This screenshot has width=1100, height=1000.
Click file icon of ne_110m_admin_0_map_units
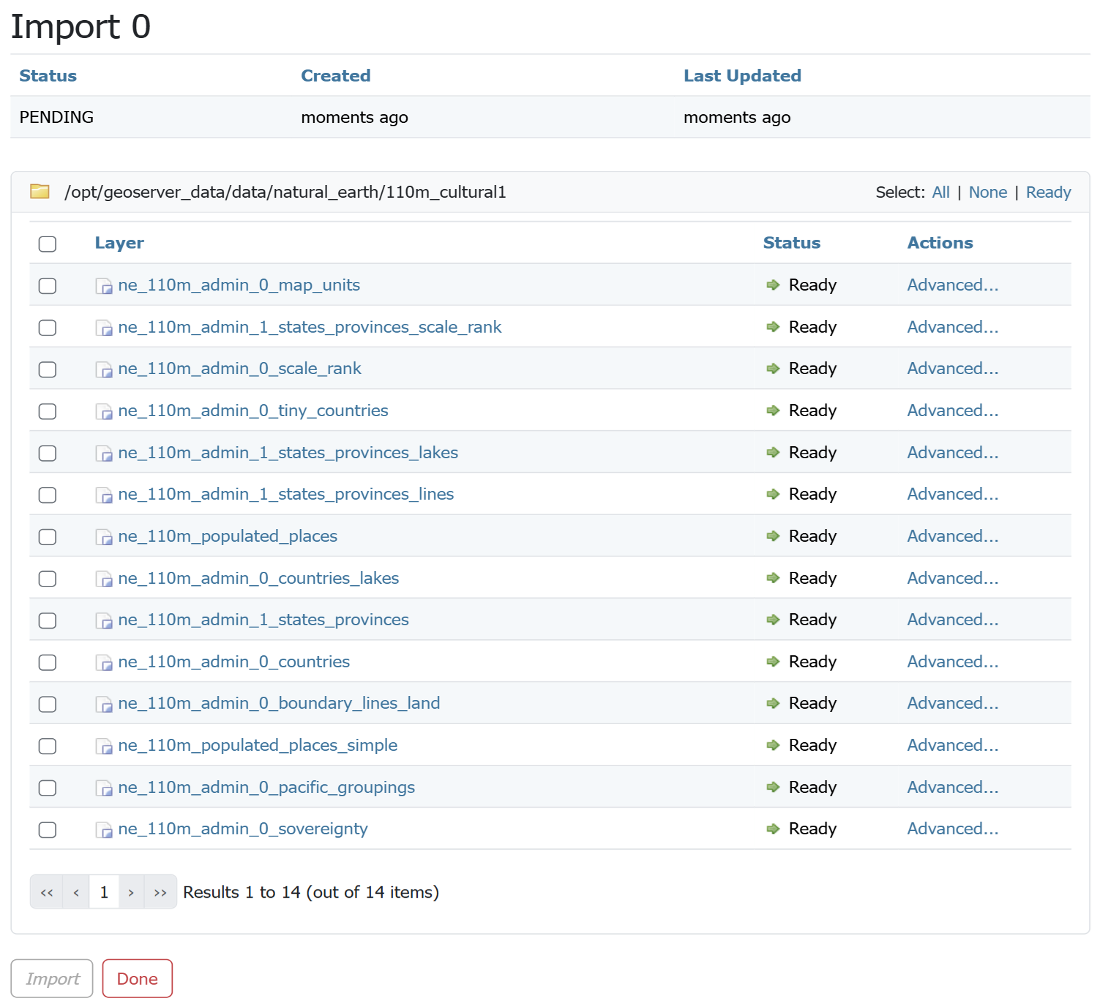104,286
